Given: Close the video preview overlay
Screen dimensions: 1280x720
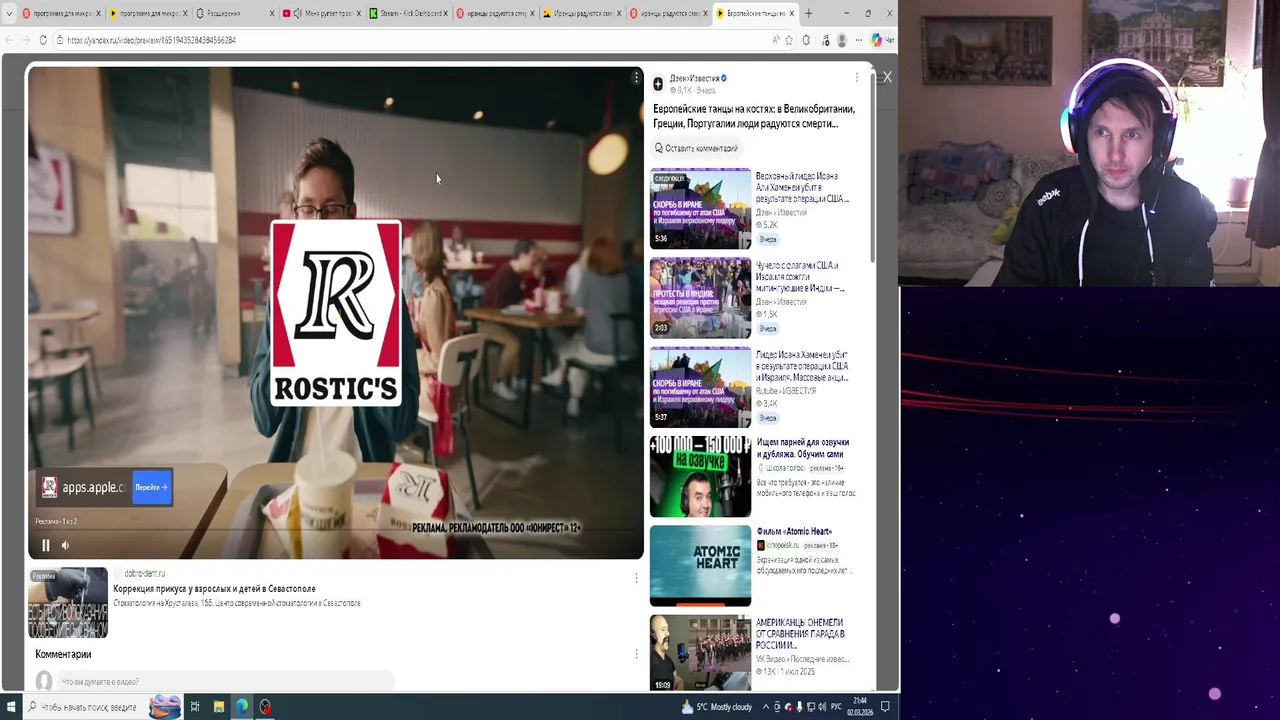Looking at the screenshot, I should pyautogui.click(x=886, y=77).
